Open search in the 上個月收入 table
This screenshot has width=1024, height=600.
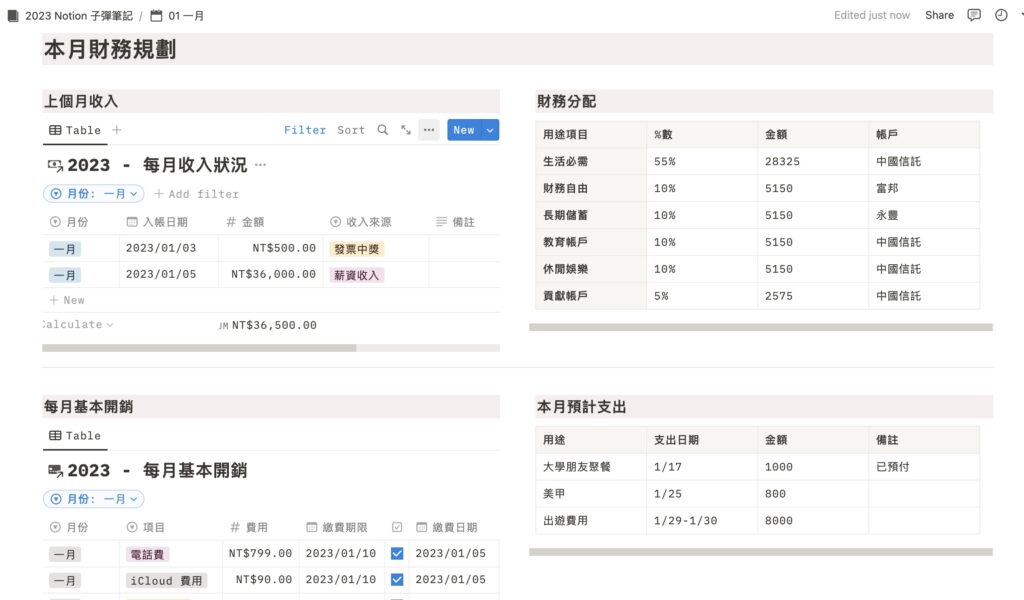tap(383, 130)
